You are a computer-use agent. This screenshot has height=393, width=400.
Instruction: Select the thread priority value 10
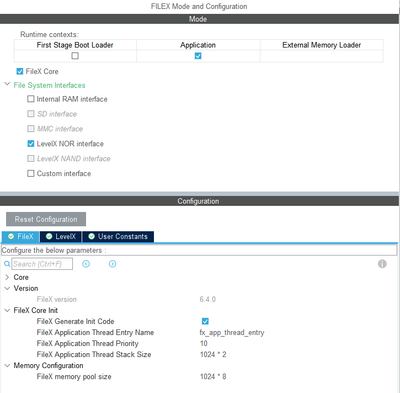tap(203, 343)
